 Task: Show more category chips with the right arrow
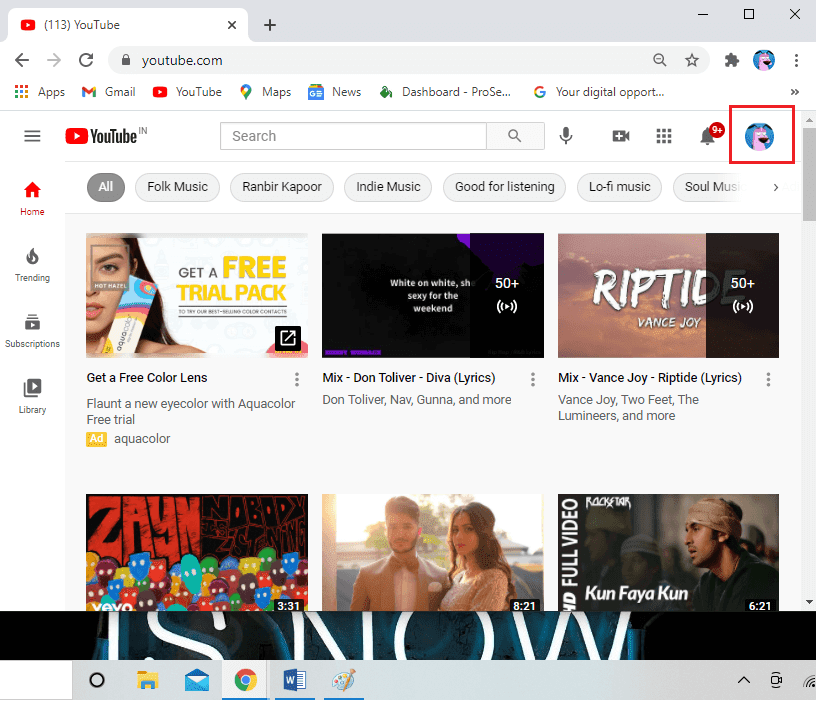776,187
